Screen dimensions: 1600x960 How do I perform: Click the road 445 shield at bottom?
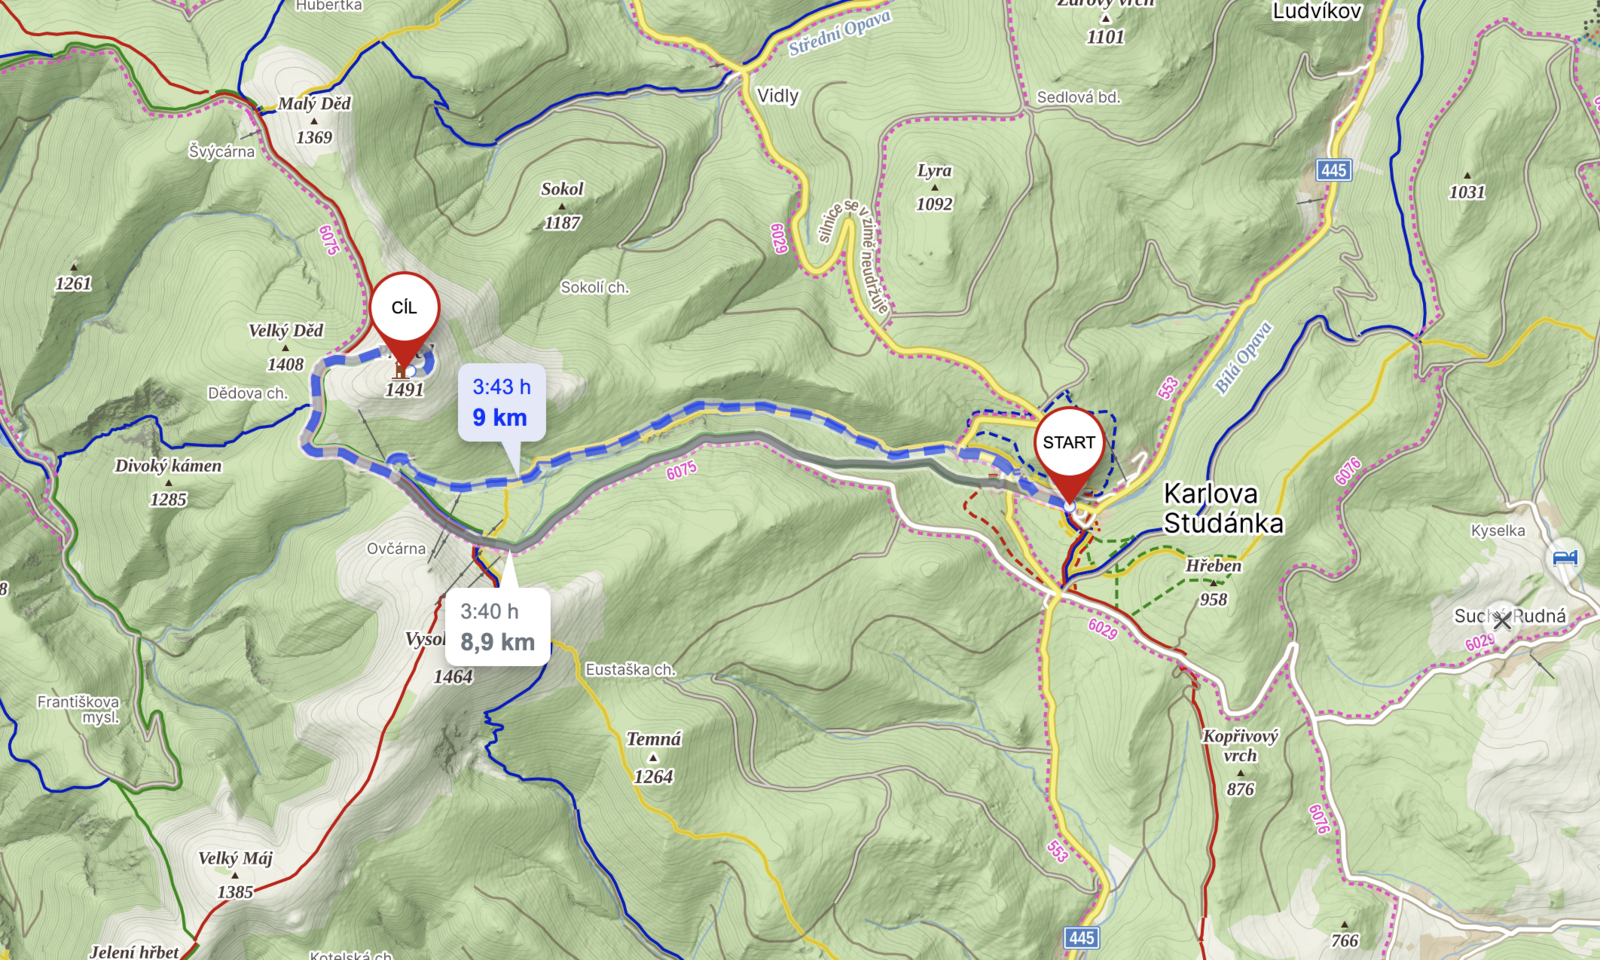pyautogui.click(x=1082, y=938)
